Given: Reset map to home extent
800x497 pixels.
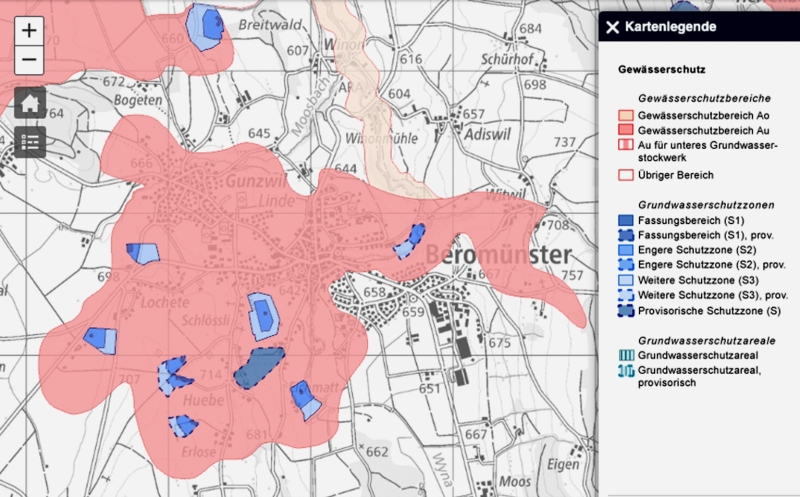Looking at the screenshot, I should pos(29,101).
